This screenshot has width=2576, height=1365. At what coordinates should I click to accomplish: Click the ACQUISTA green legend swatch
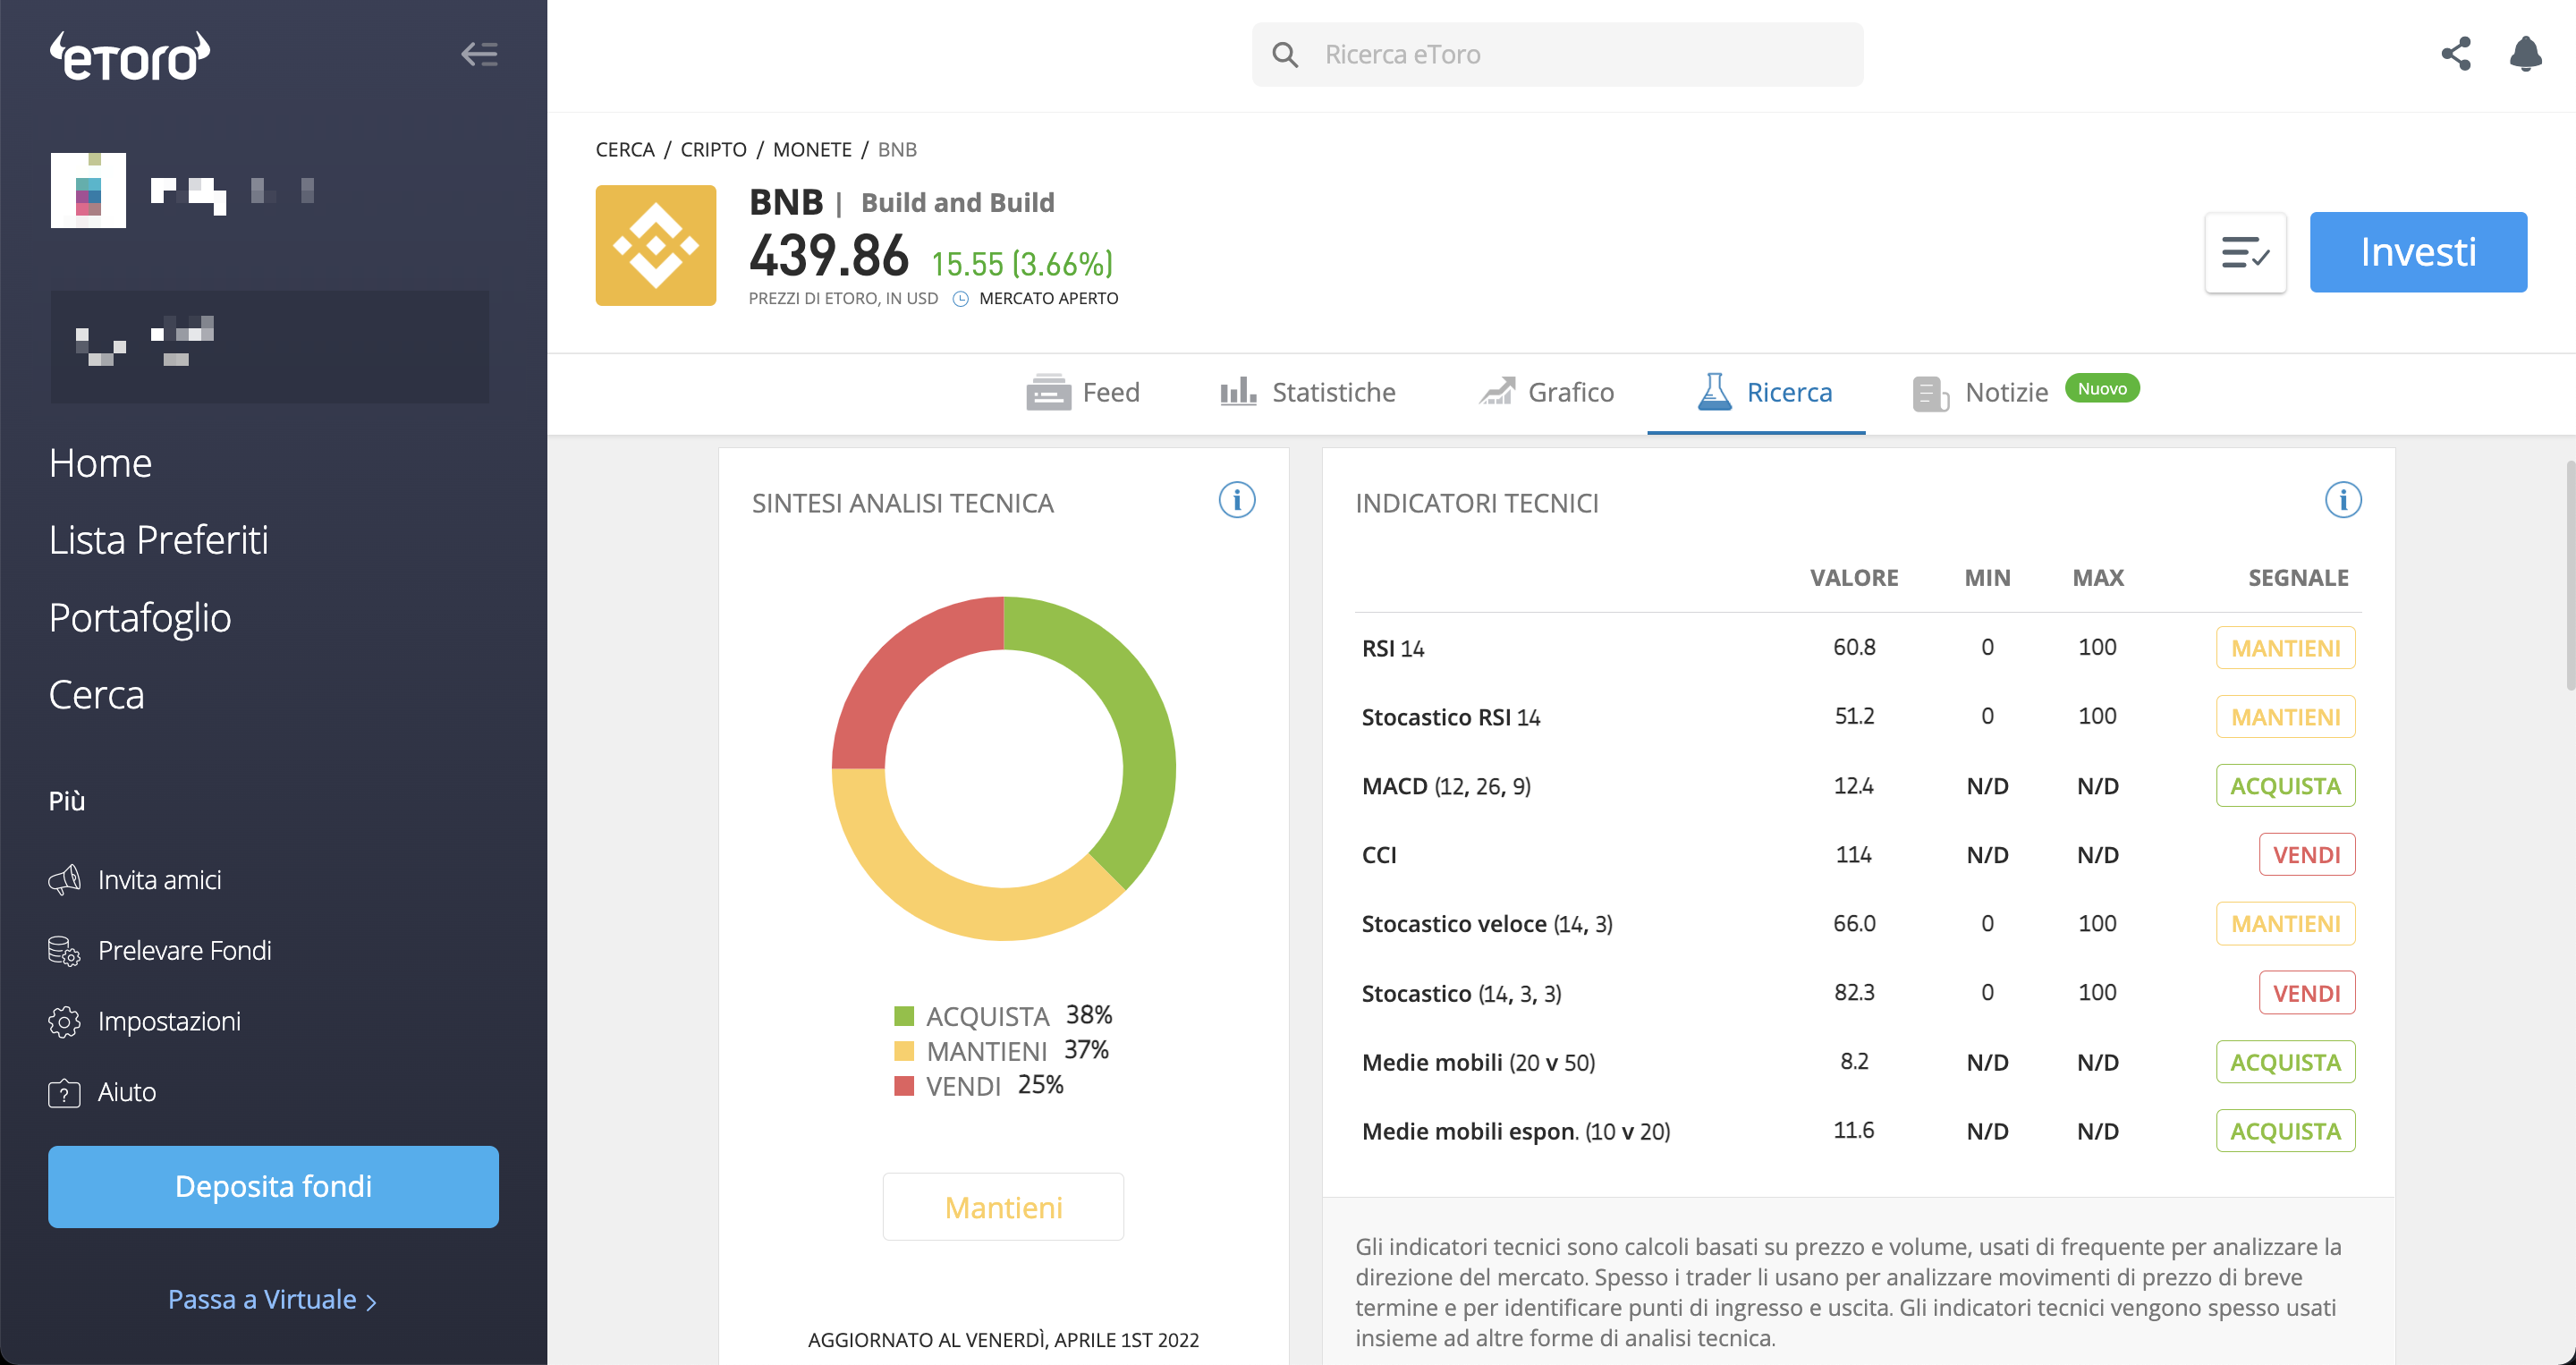tap(904, 1016)
